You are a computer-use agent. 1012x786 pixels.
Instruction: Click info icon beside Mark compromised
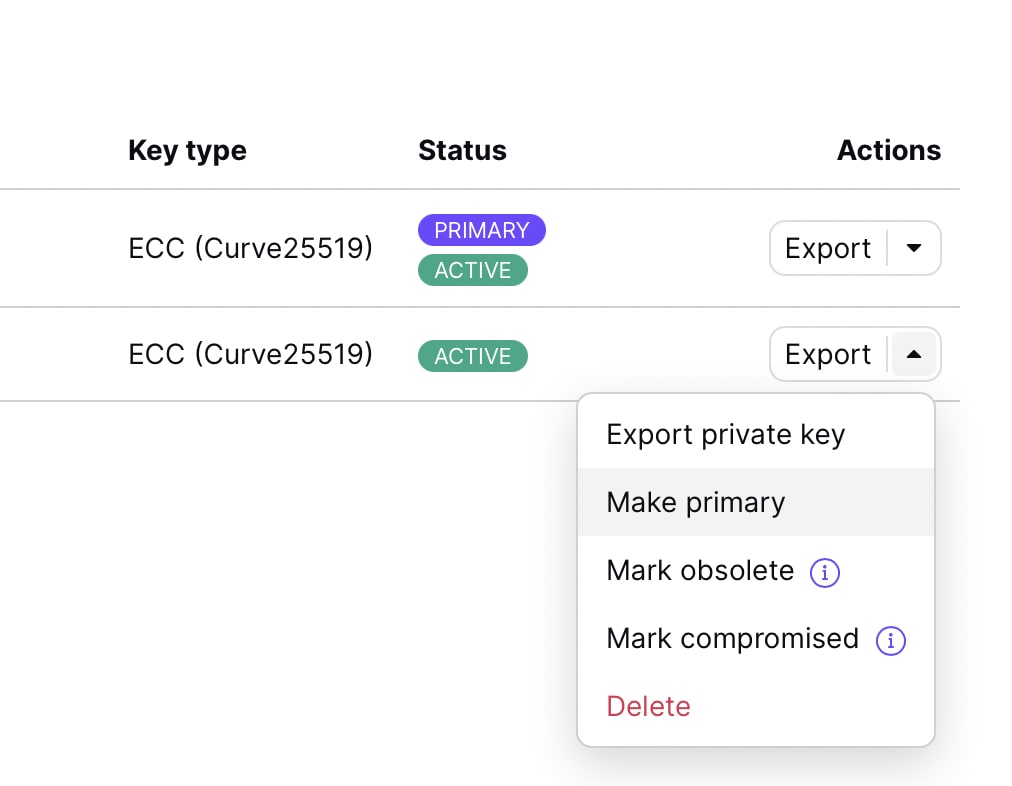[x=890, y=641]
